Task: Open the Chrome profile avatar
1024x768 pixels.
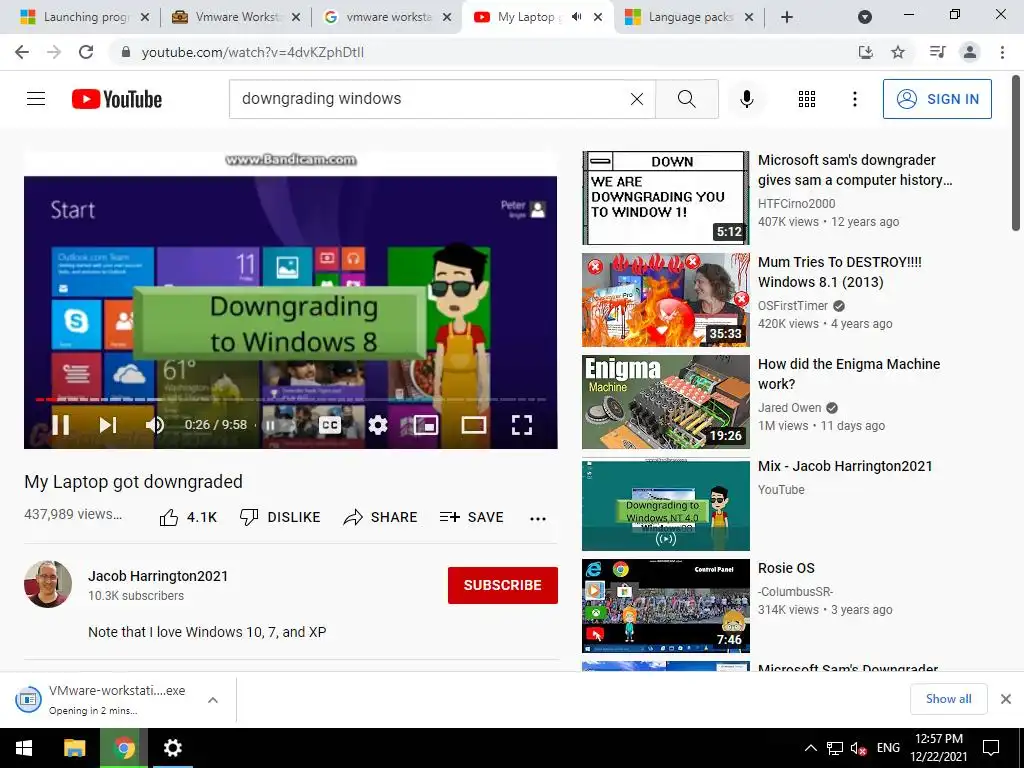Action: tap(970, 52)
